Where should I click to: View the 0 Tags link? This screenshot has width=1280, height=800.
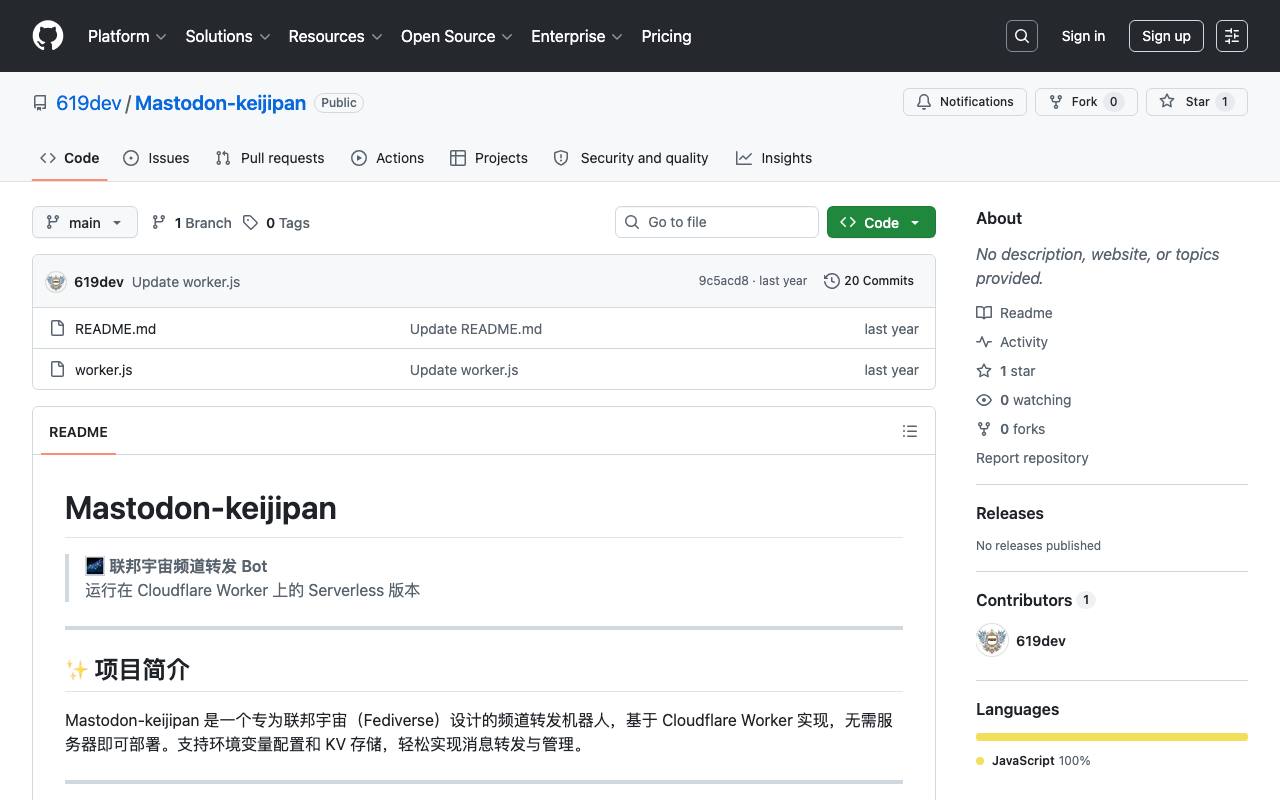click(x=276, y=223)
